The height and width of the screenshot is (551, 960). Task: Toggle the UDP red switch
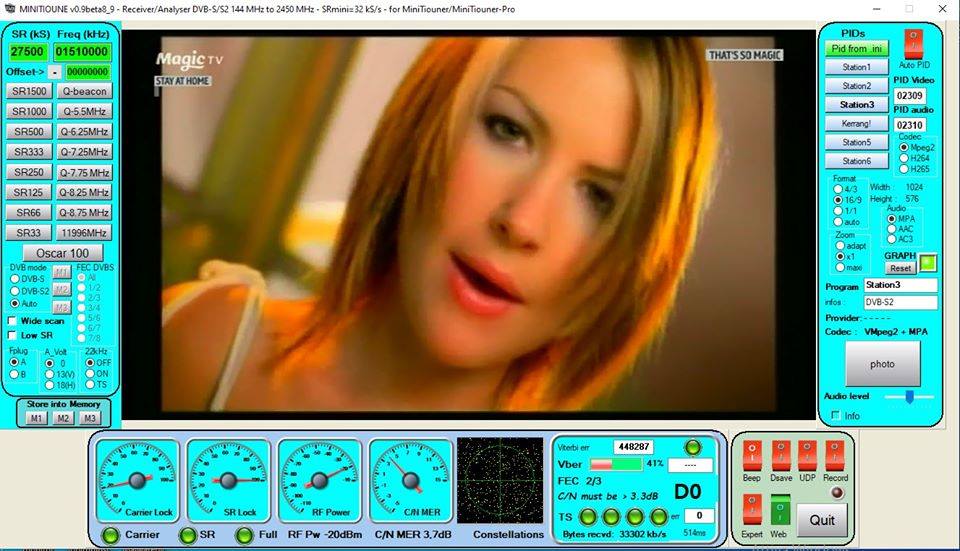click(x=807, y=455)
